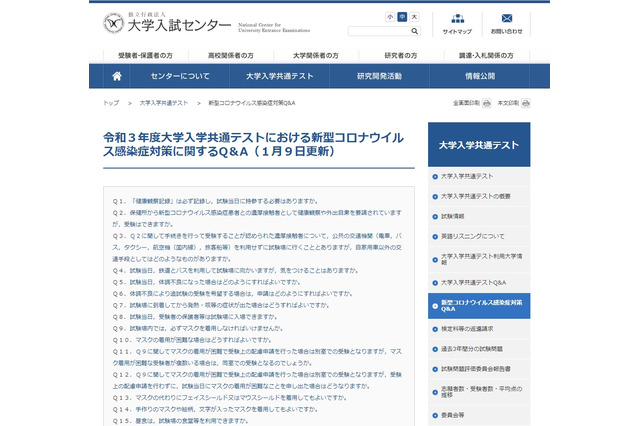Click the 本文印刷 printer icon
Screen dimensions: 640x426
click(x=526, y=103)
